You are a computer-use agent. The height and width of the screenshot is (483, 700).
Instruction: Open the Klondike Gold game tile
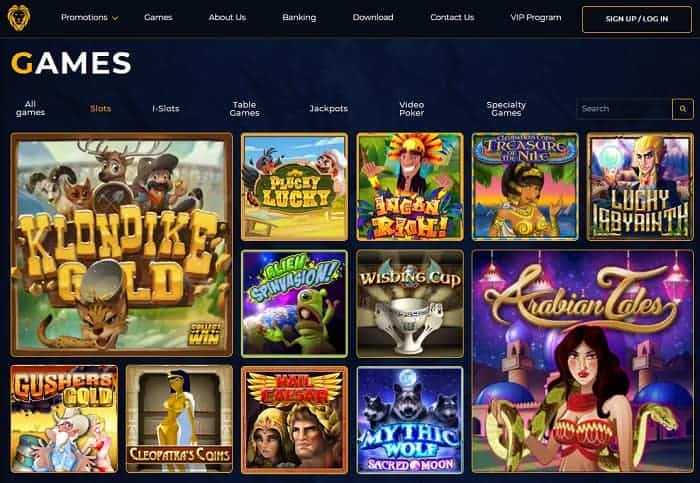click(x=121, y=245)
